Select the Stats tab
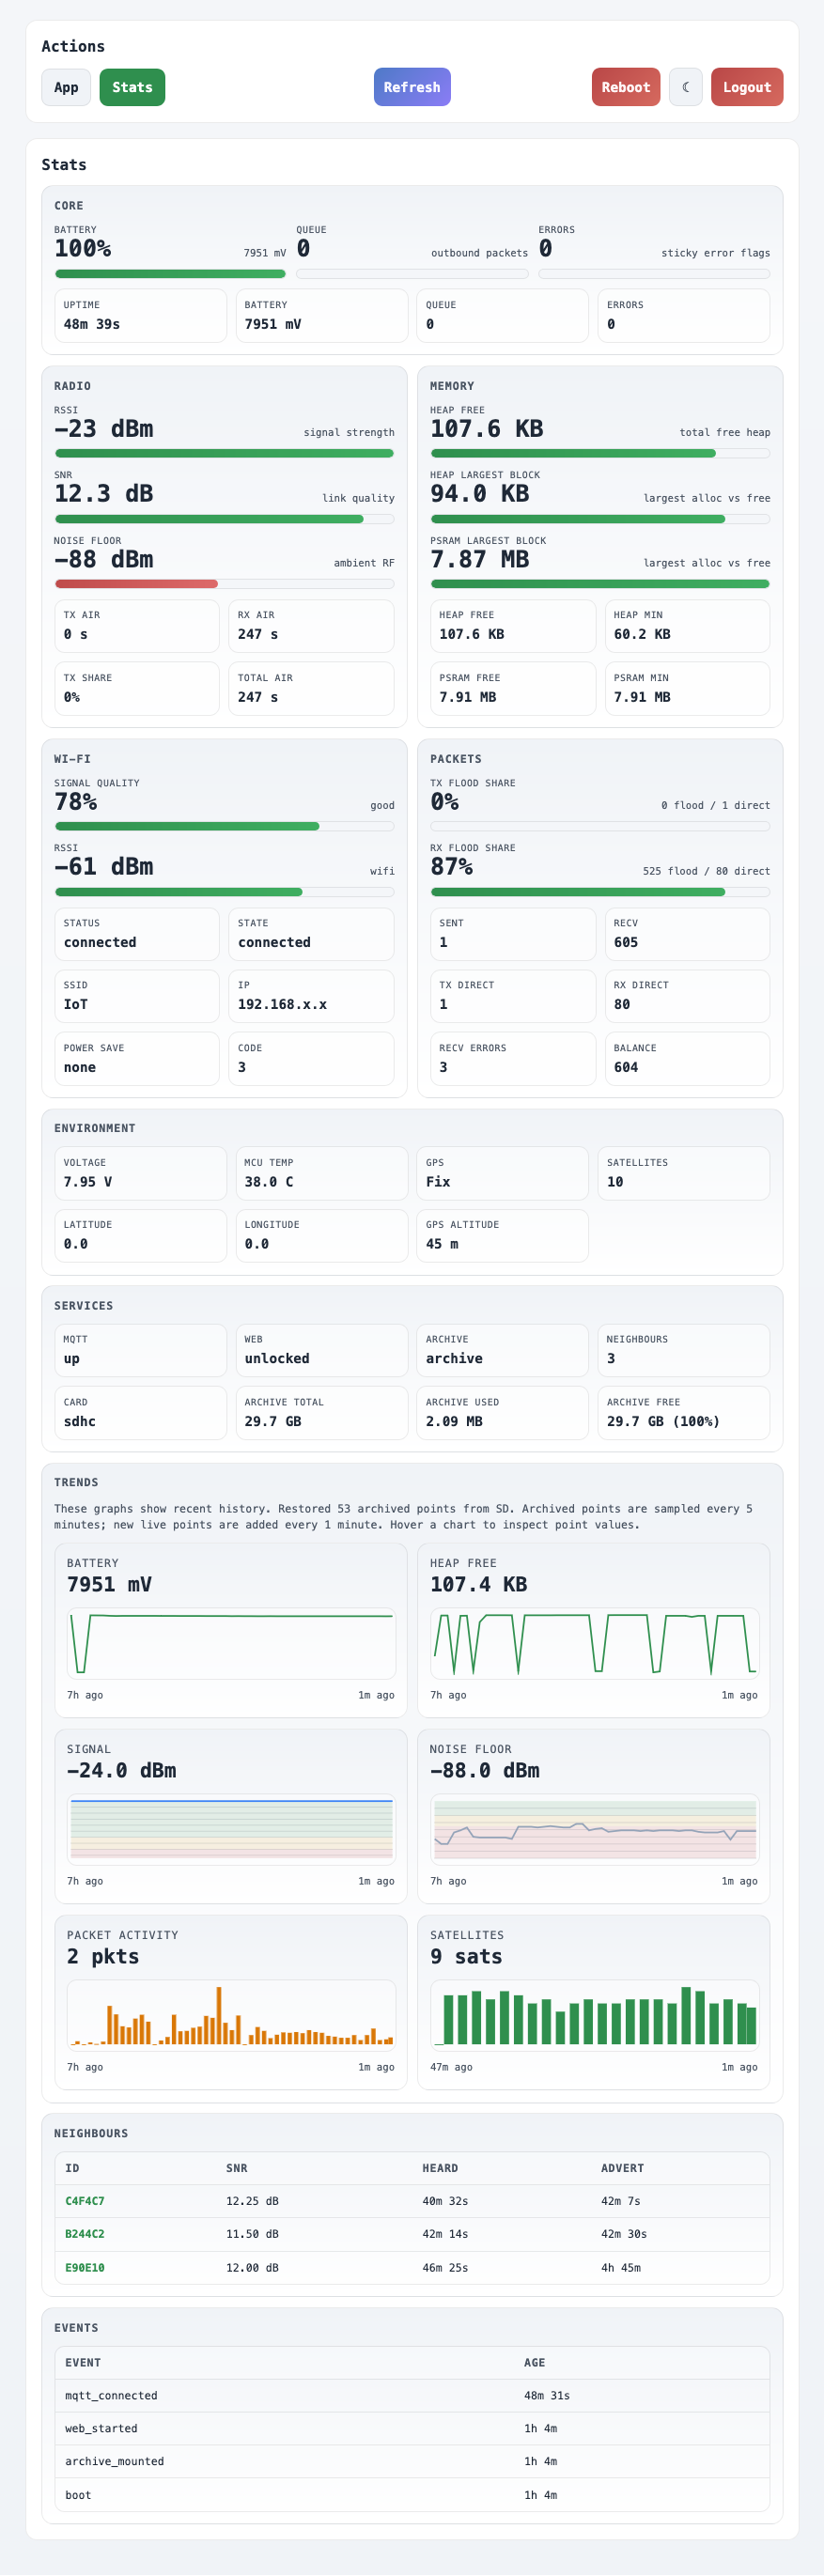Viewport: 824px width, 2576px height. coord(132,87)
